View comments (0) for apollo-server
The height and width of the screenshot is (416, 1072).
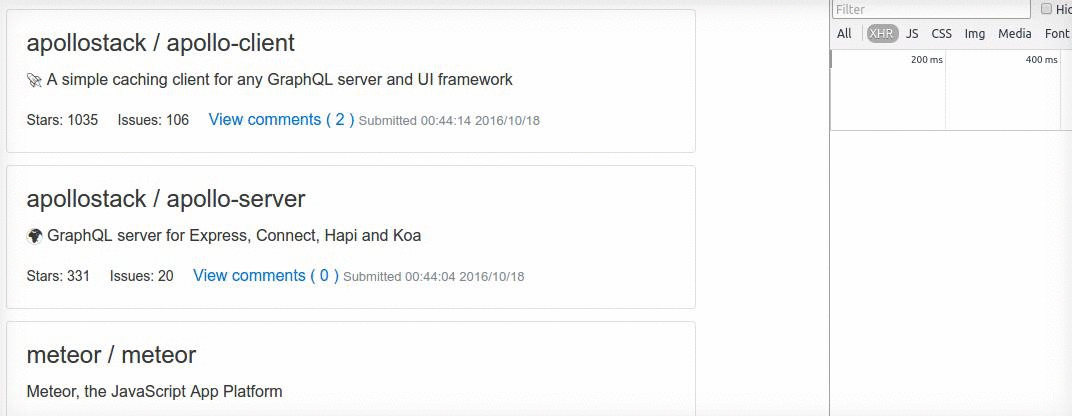[266, 276]
